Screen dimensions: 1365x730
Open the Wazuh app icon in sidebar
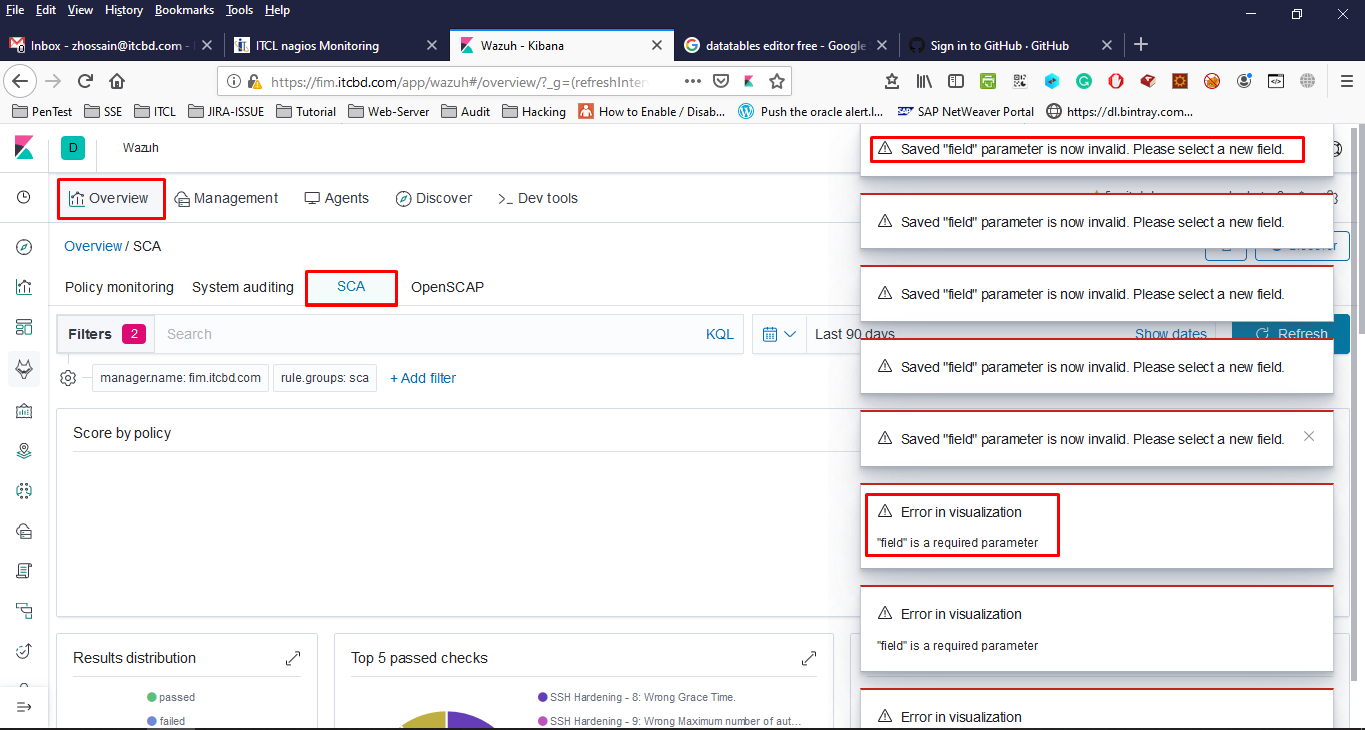coord(24,368)
